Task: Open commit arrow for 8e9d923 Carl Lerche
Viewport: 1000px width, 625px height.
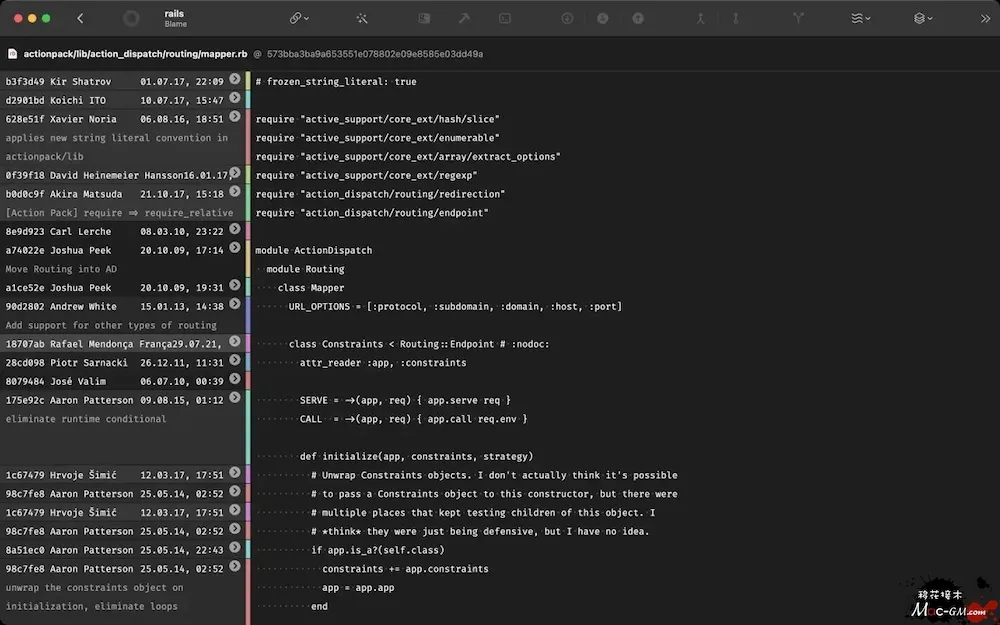Action: pyautogui.click(x=235, y=228)
